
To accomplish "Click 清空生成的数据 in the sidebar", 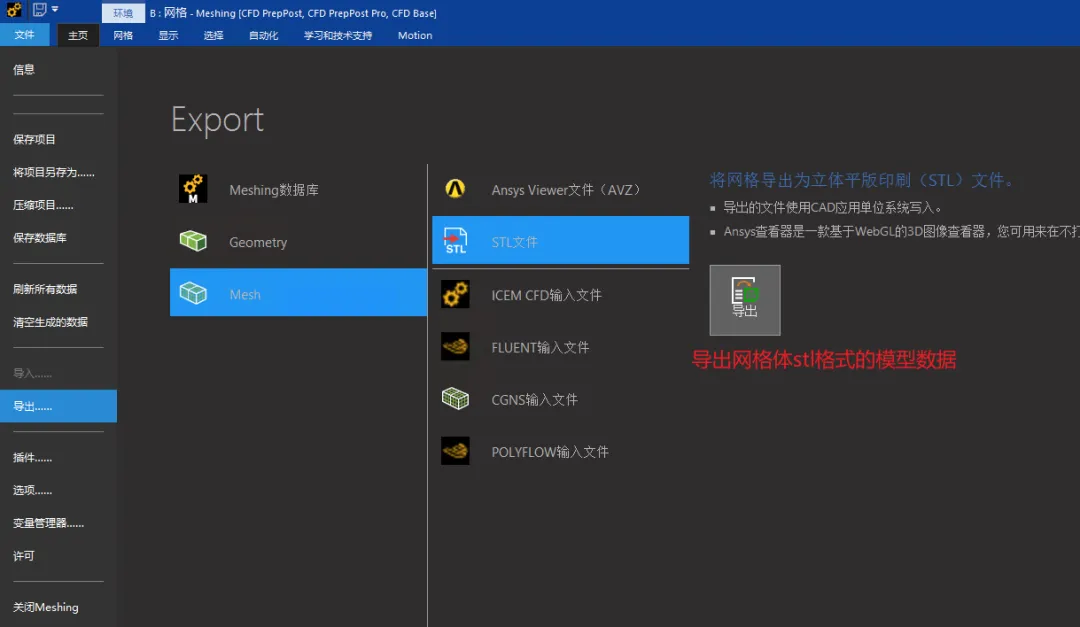I will (x=50, y=322).
